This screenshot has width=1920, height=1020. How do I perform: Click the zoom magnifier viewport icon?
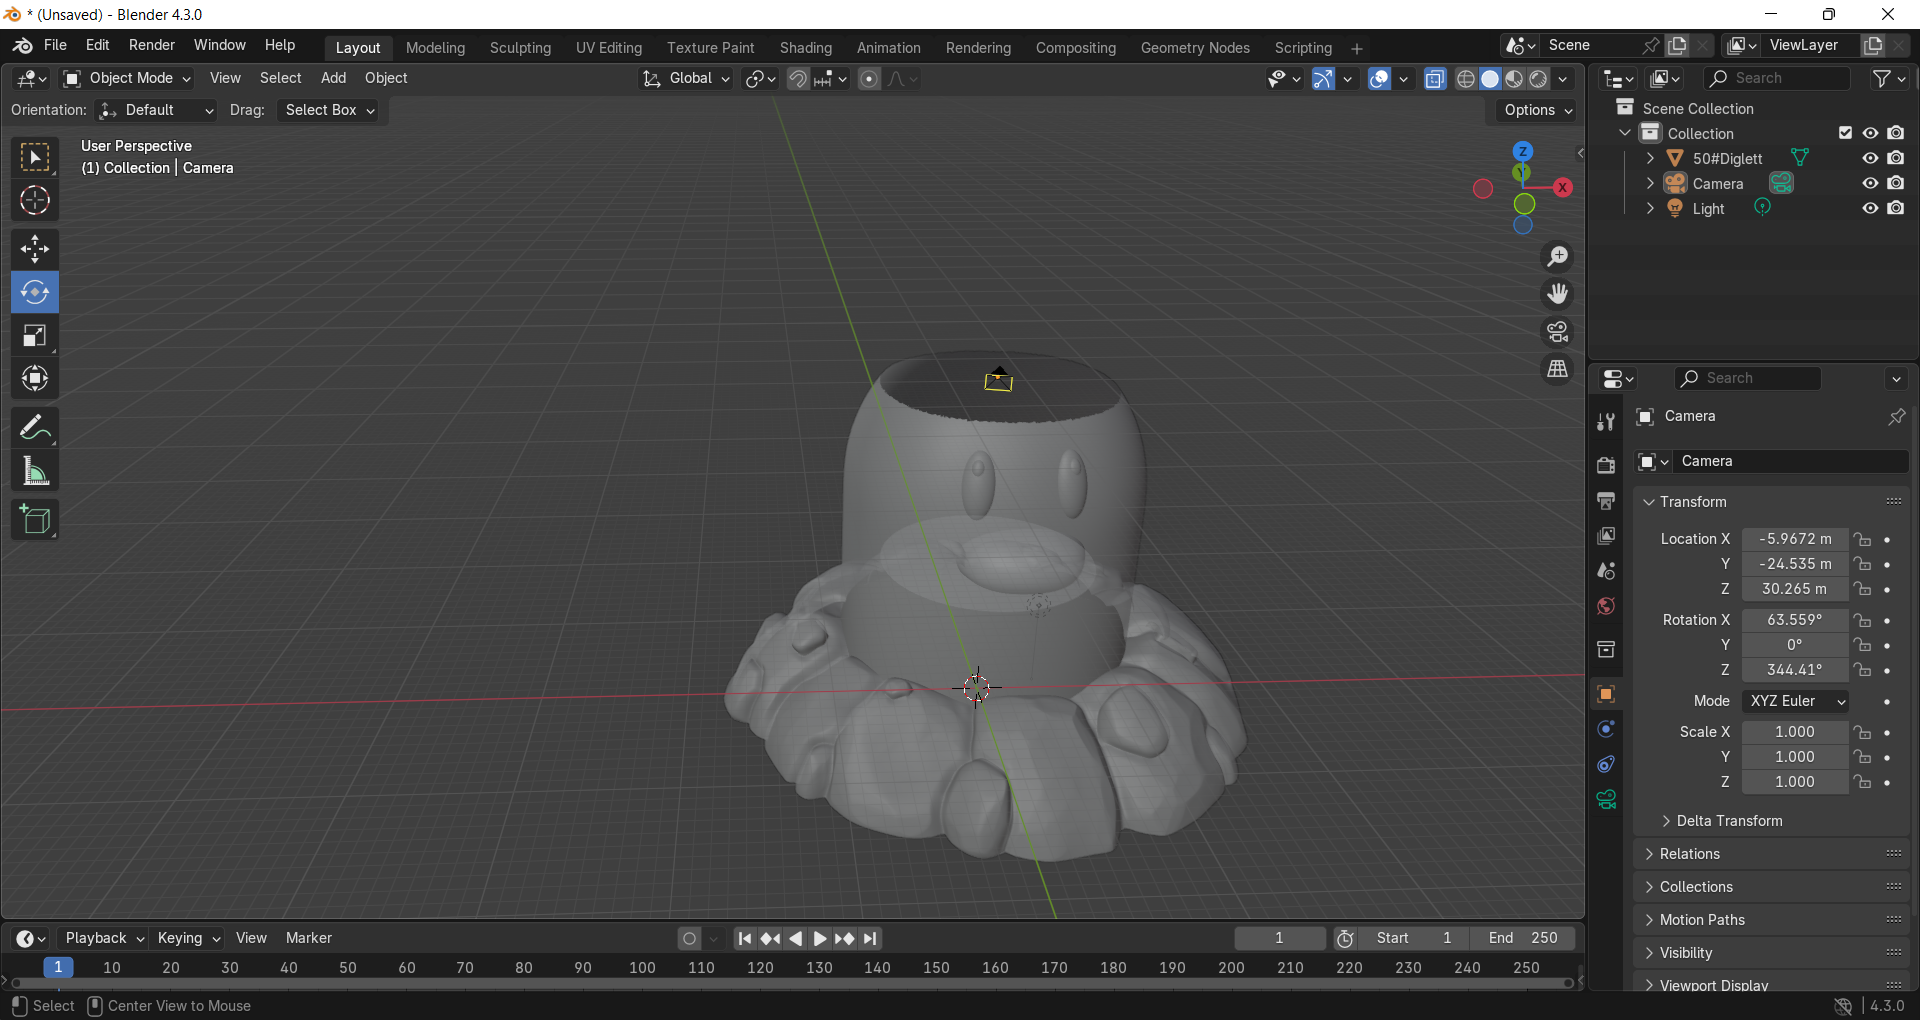tap(1557, 257)
